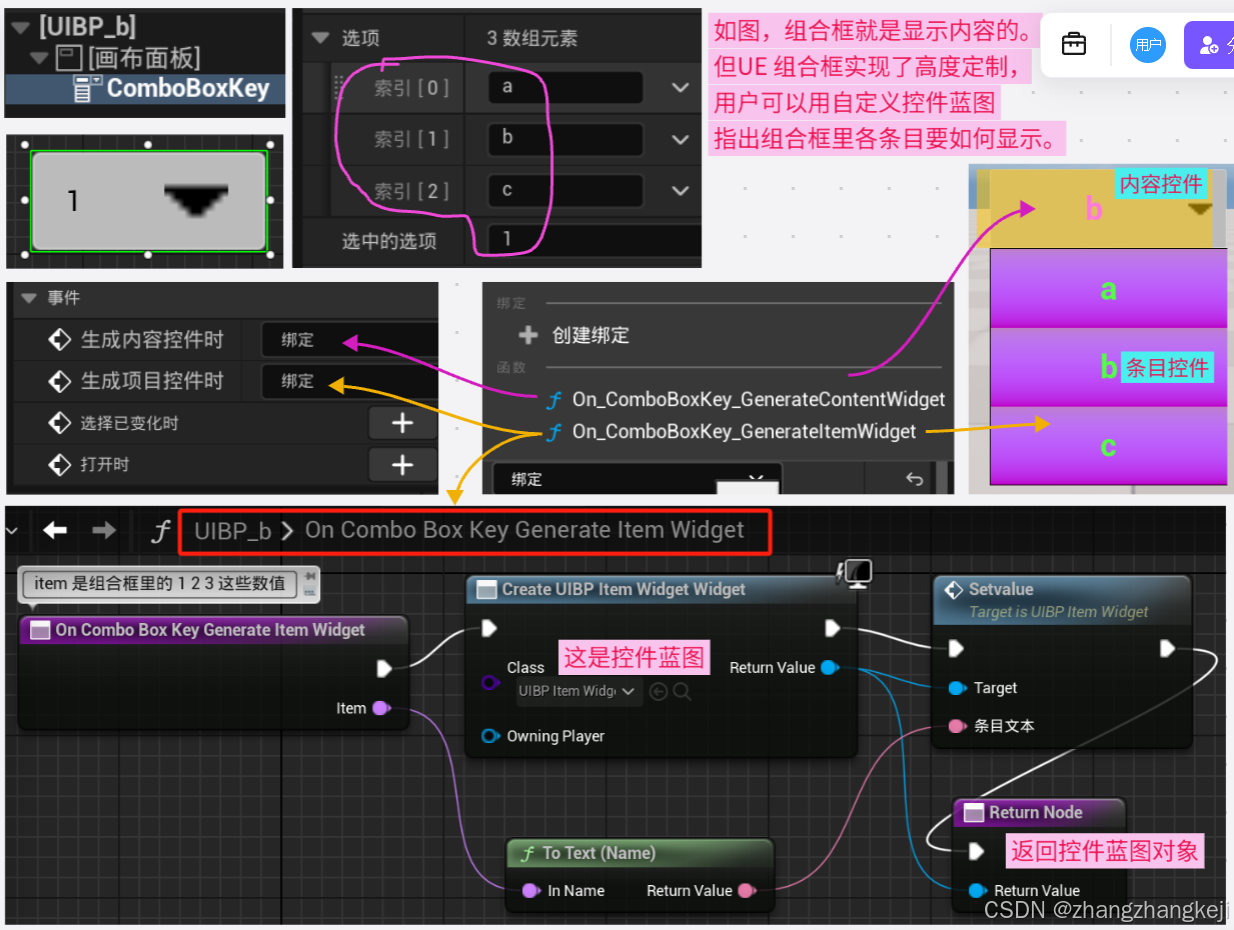The height and width of the screenshot is (930, 1234).
Task: Click the Owning Player input pin
Action: click(490, 736)
